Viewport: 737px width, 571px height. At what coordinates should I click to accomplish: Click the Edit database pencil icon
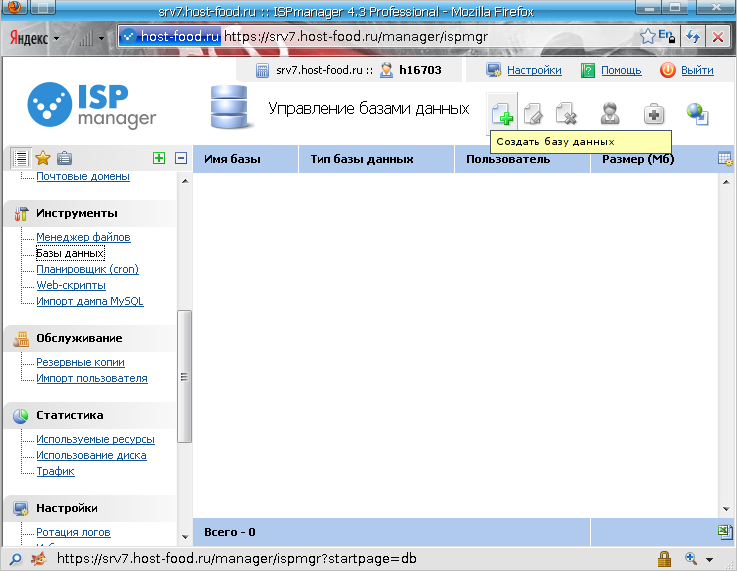(533, 113)
